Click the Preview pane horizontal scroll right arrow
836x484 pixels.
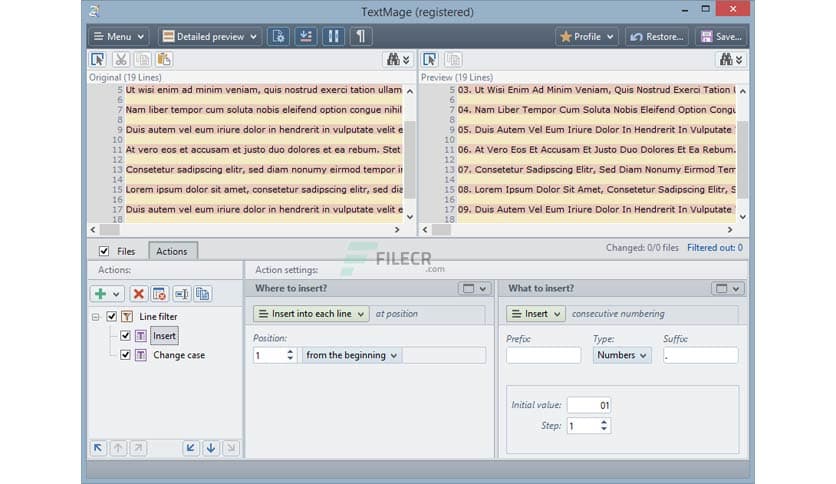[x=730, y=230]
